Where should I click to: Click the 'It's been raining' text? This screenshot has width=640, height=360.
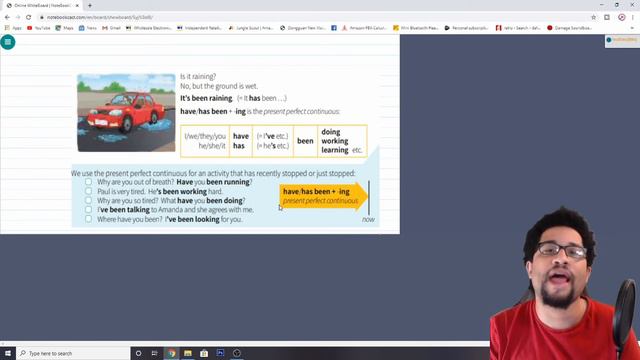[206, 98]
